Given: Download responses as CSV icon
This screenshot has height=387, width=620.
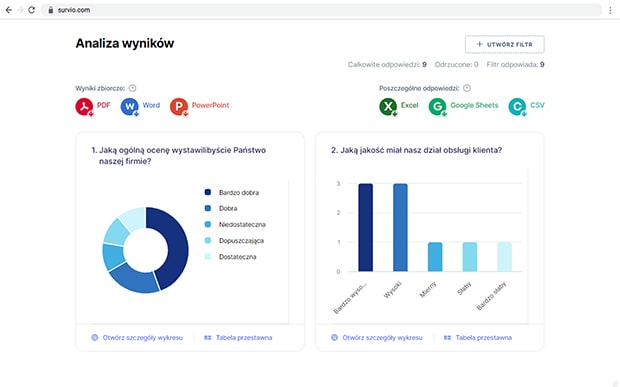Looking at the screenshot, I should coord(517,106).
